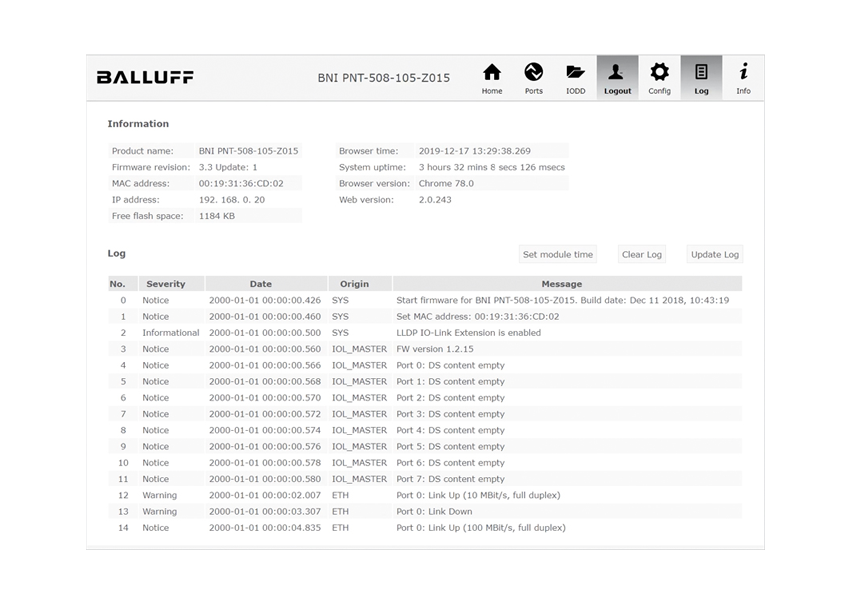Click the Log section heading
Viewport: 850px width, 603px height.
click(x=116, y=253)
